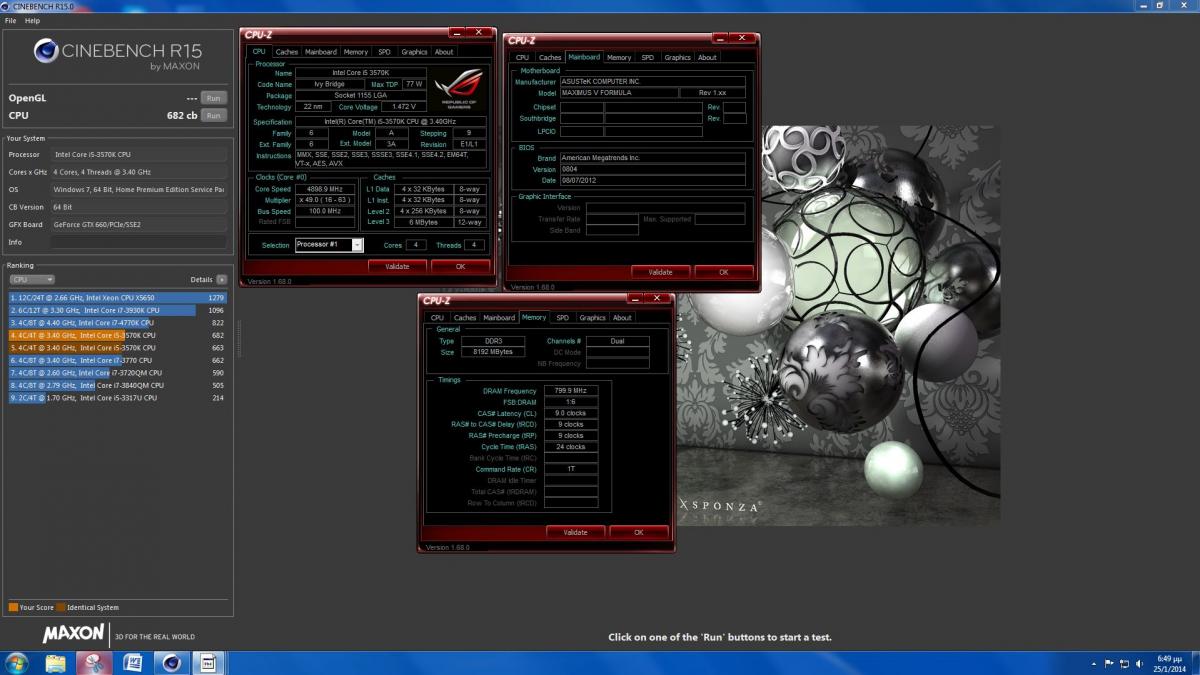Open Caches tab in CPU-Z processor window
Image resolution: width=1200 pixels, height=675 pixels.
(x=287, y=52)
